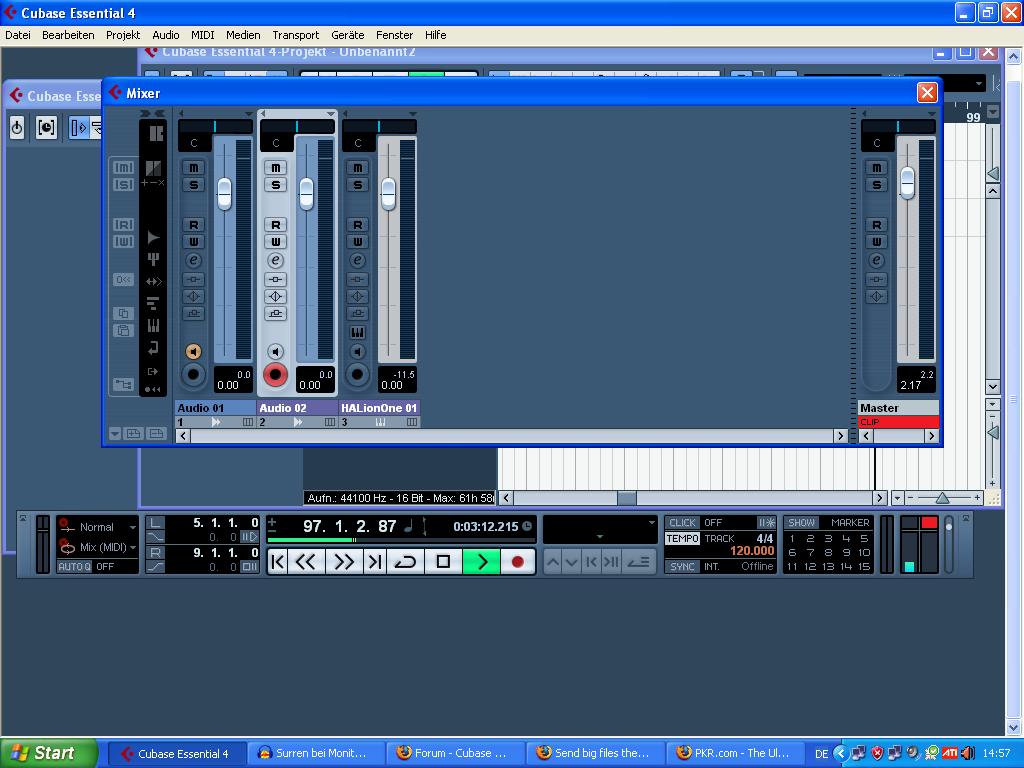
Task: Open Master channel strip options dropdown
Action: coord(932,114)
